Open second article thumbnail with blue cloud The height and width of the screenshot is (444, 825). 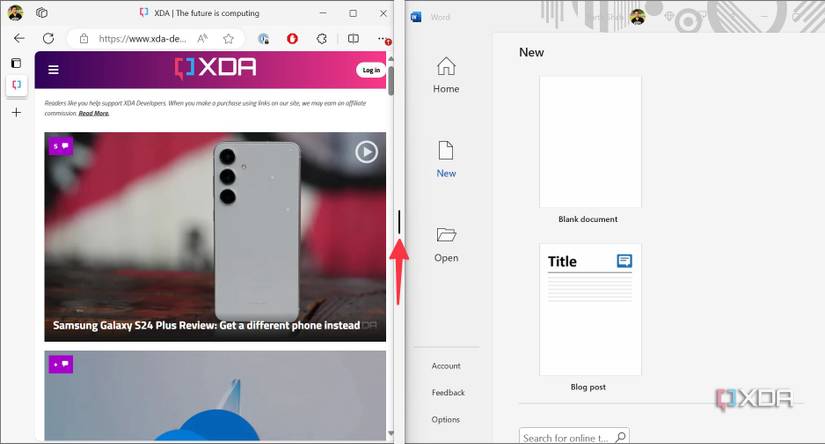(x=215, y=396)
